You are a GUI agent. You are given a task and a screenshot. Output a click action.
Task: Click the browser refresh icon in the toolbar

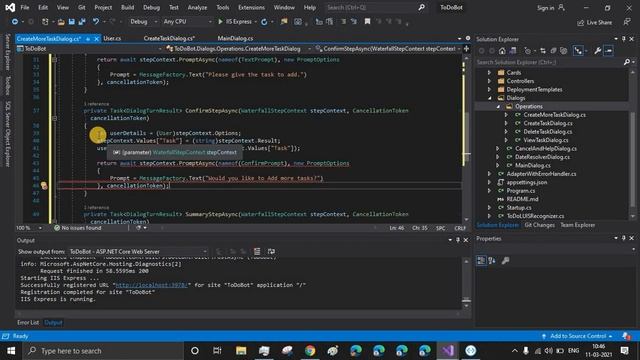click(x=264, y=22)
